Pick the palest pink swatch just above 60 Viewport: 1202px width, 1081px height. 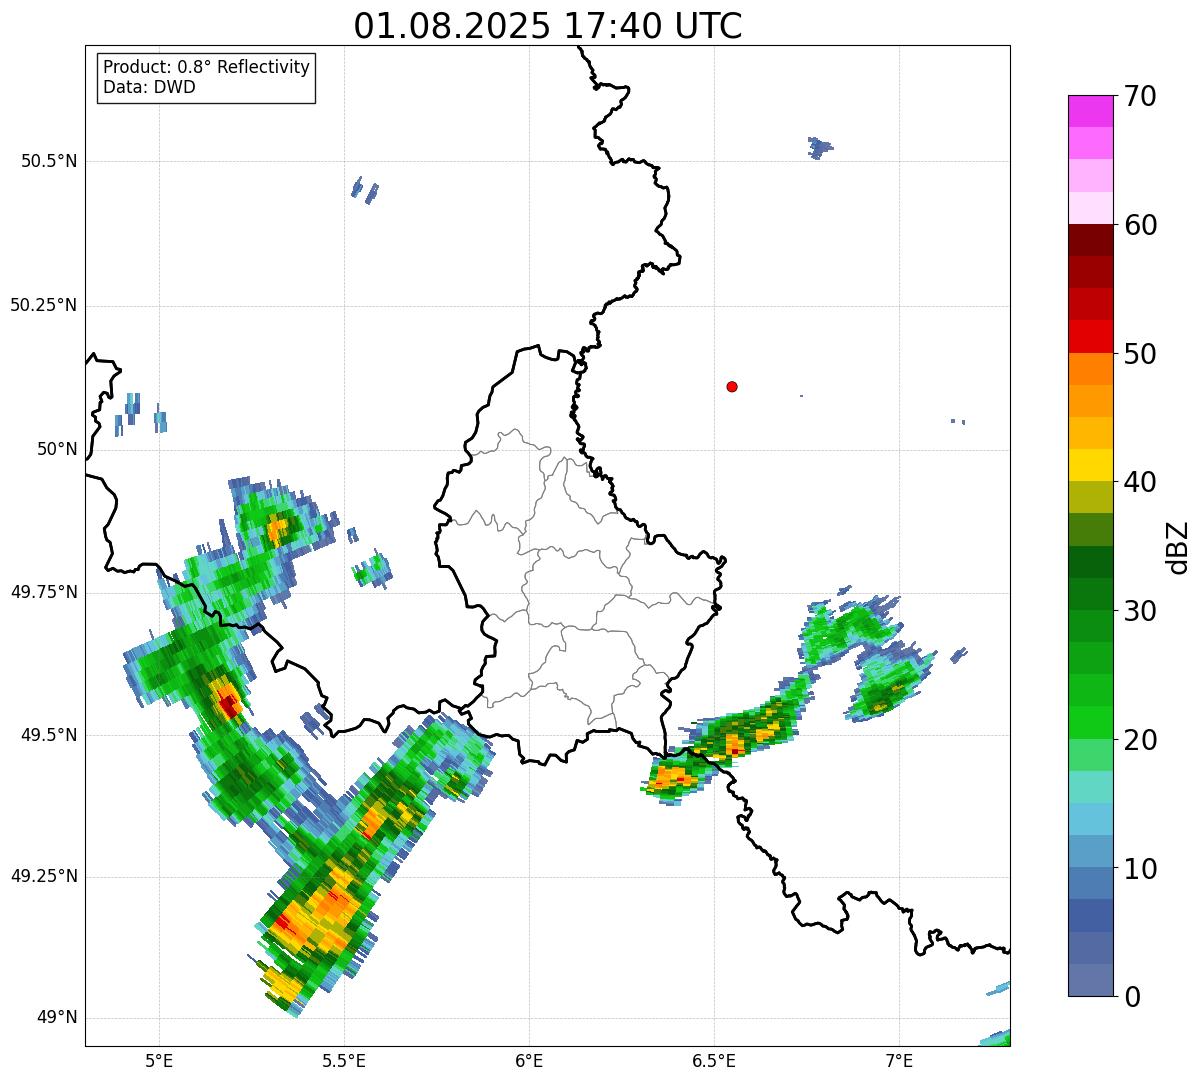pyautogui.click(x=1091, y=208)
